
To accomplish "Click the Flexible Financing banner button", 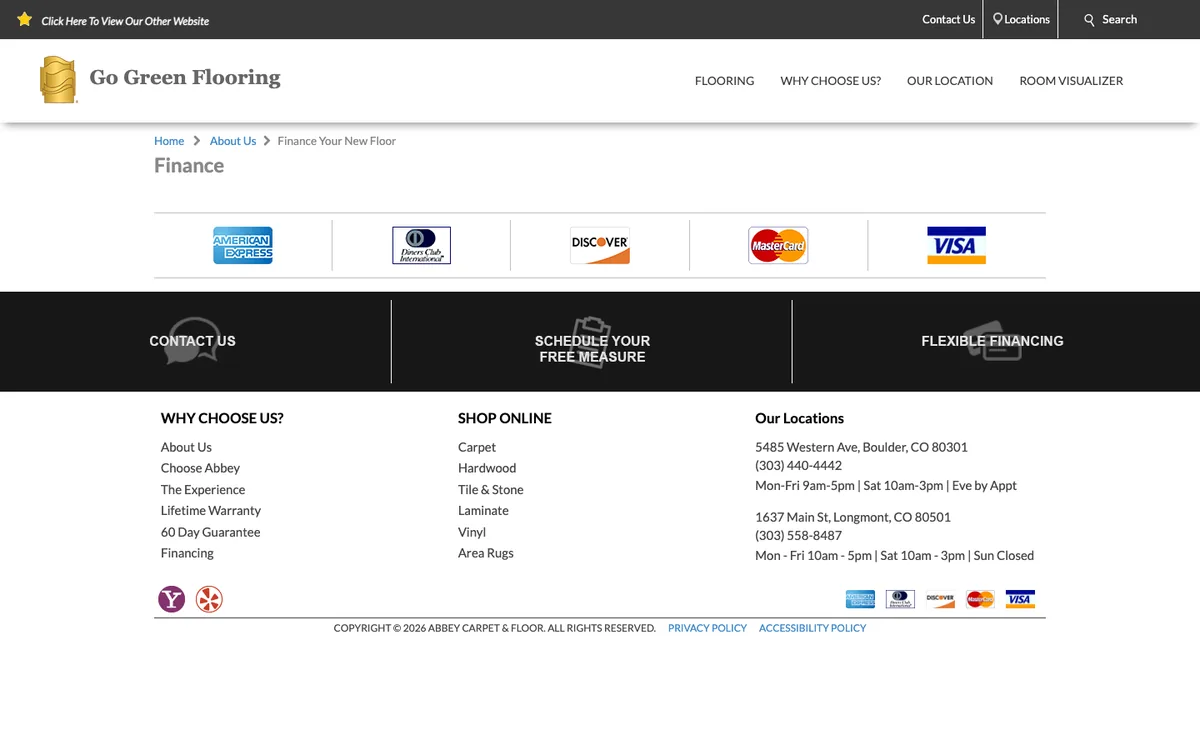I will pyautogui.click(x=992, y=341).
